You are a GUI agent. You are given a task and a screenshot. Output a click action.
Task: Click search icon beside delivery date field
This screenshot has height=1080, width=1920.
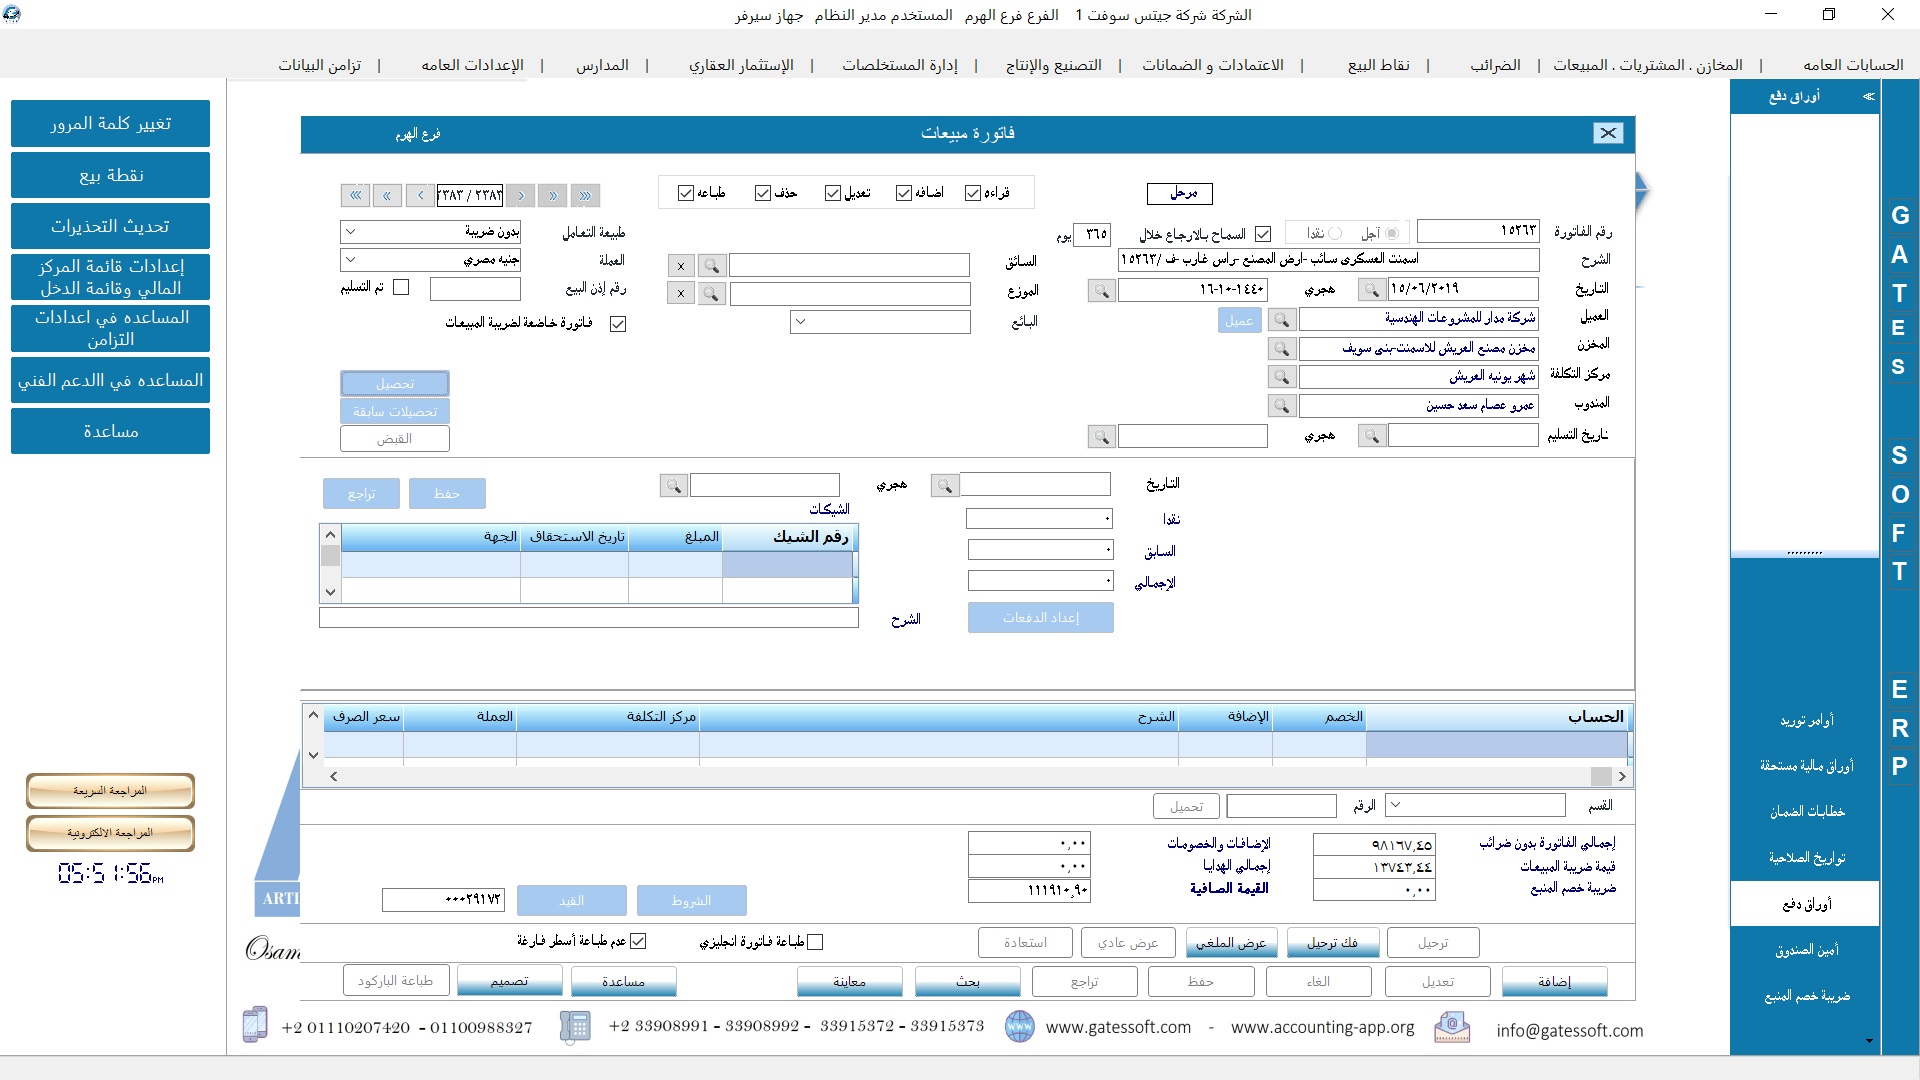tap(1372, 436)
